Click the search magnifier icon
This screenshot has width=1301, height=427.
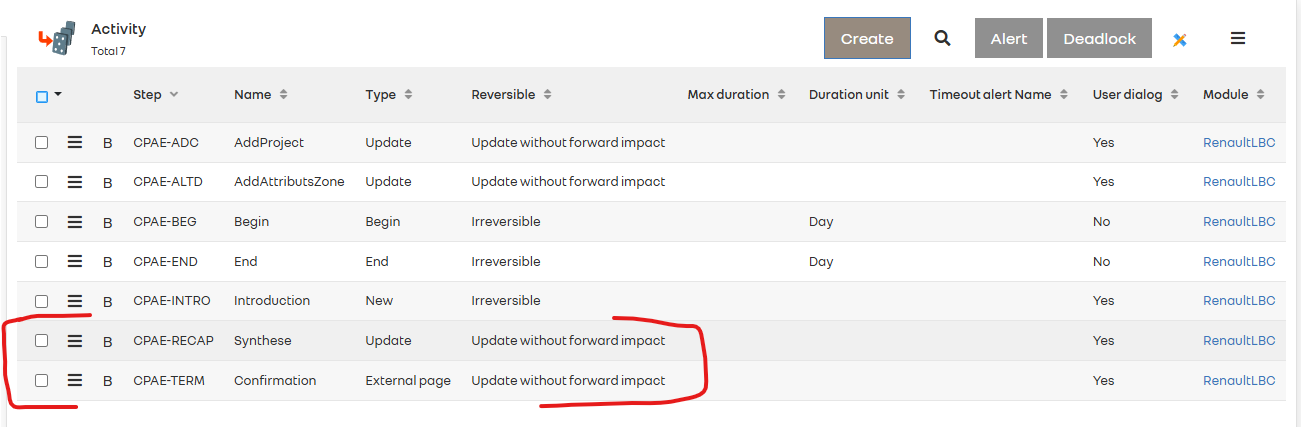click(942, 38)
